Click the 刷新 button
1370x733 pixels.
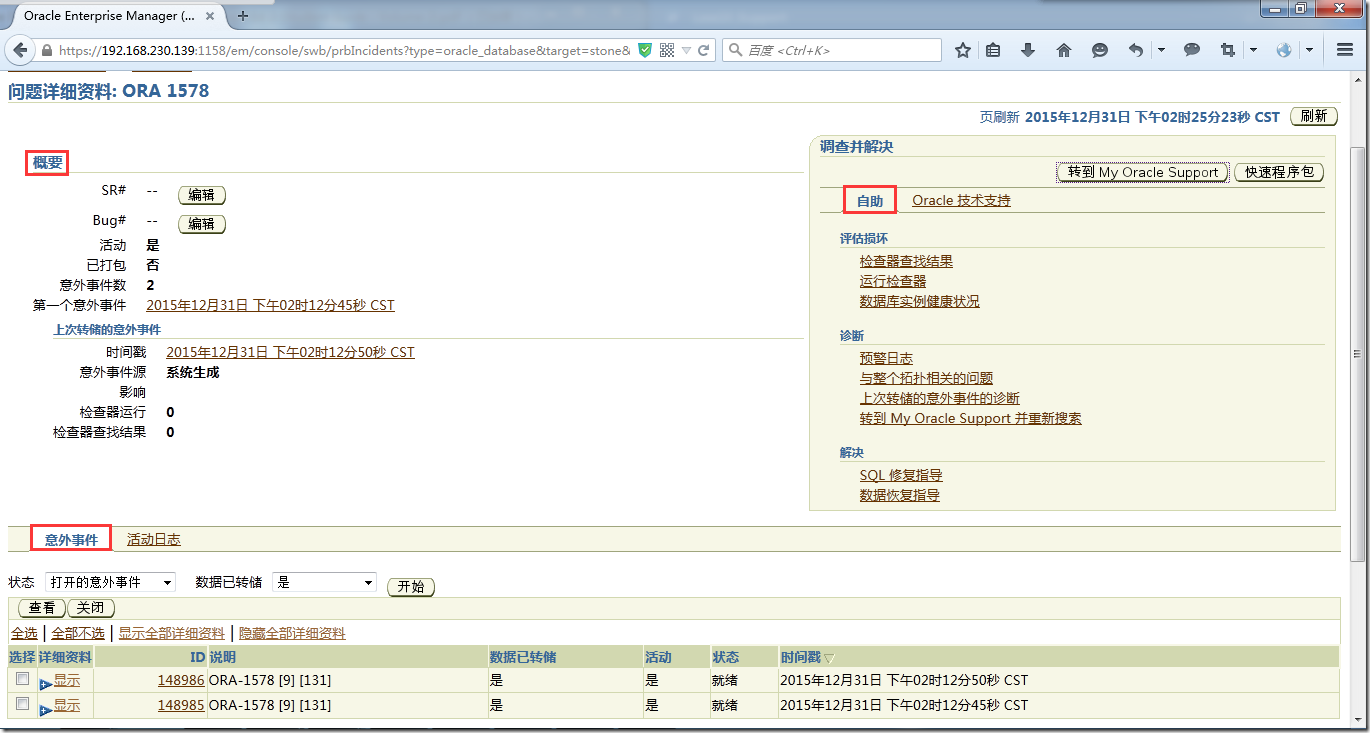[x=1314, y=116]
